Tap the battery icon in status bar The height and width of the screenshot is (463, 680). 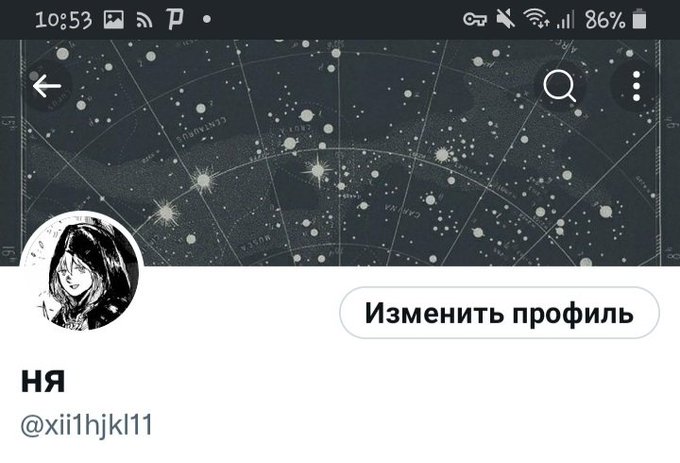[640, 20]
